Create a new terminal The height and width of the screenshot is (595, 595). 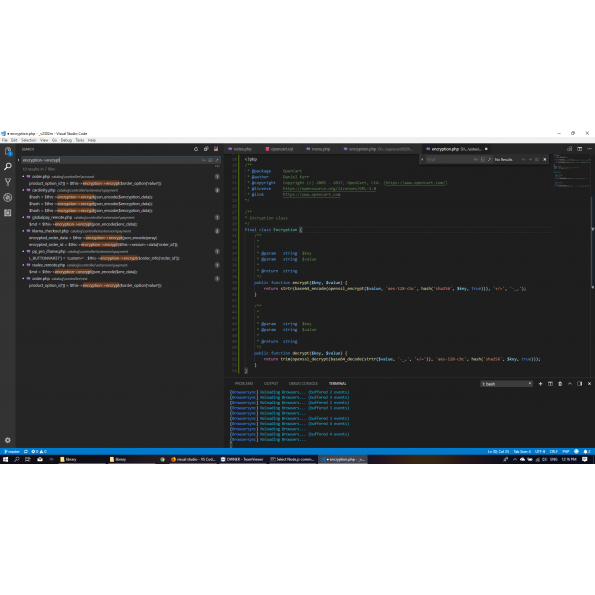point(540,384)
